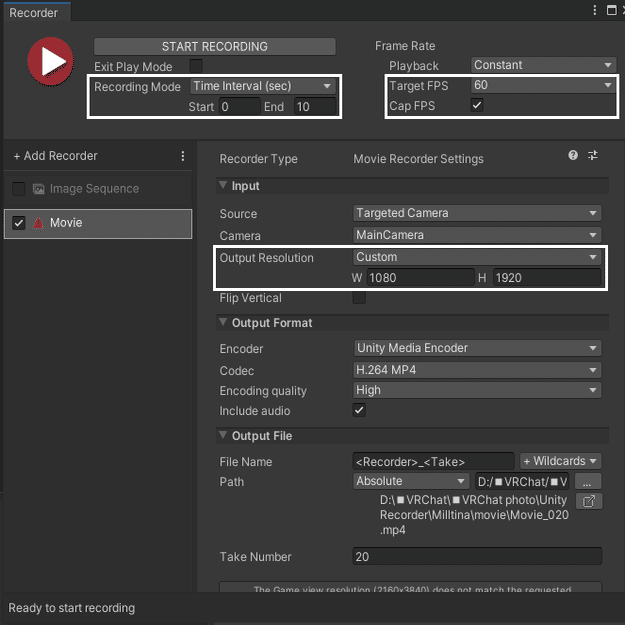The width and height of the screenshot is (625, 625).
Task: Open the Playback Constant dropdown
Action: coord(543,65)
